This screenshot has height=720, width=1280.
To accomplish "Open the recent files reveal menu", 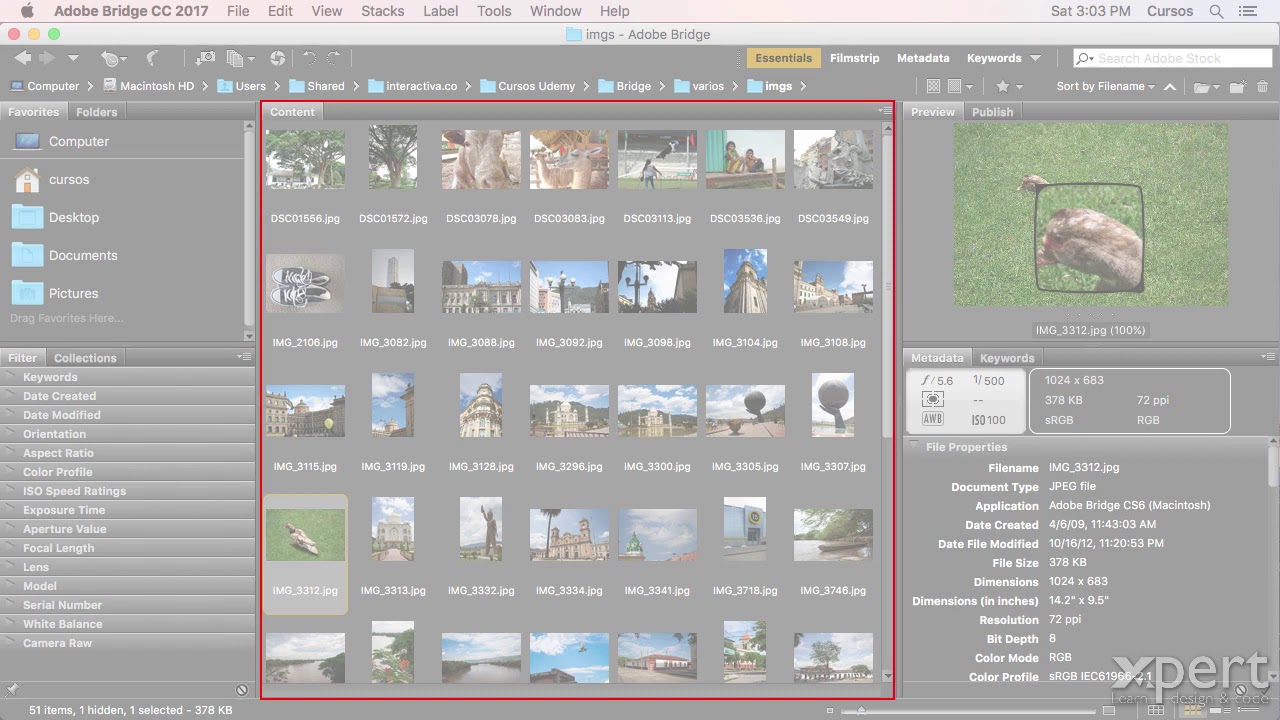I will click(x=113, y=59).
